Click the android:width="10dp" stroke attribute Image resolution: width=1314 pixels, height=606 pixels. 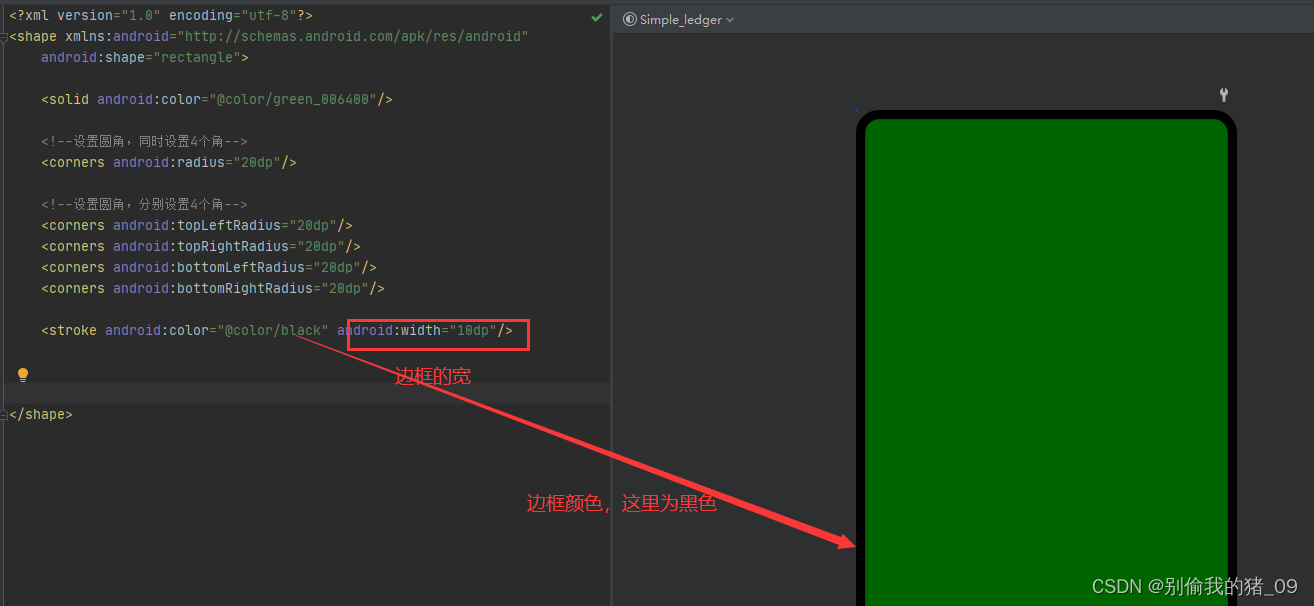pyautogui.click(x=417, y=331)
